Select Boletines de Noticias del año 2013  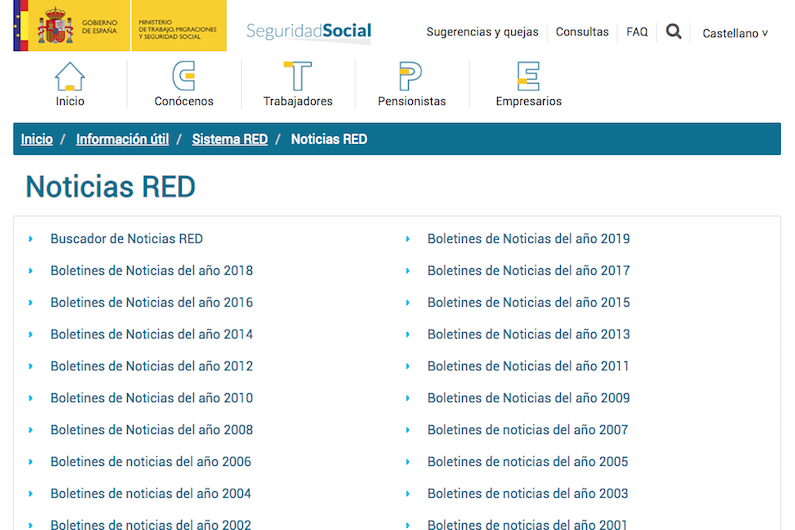[x=528, y=335]
